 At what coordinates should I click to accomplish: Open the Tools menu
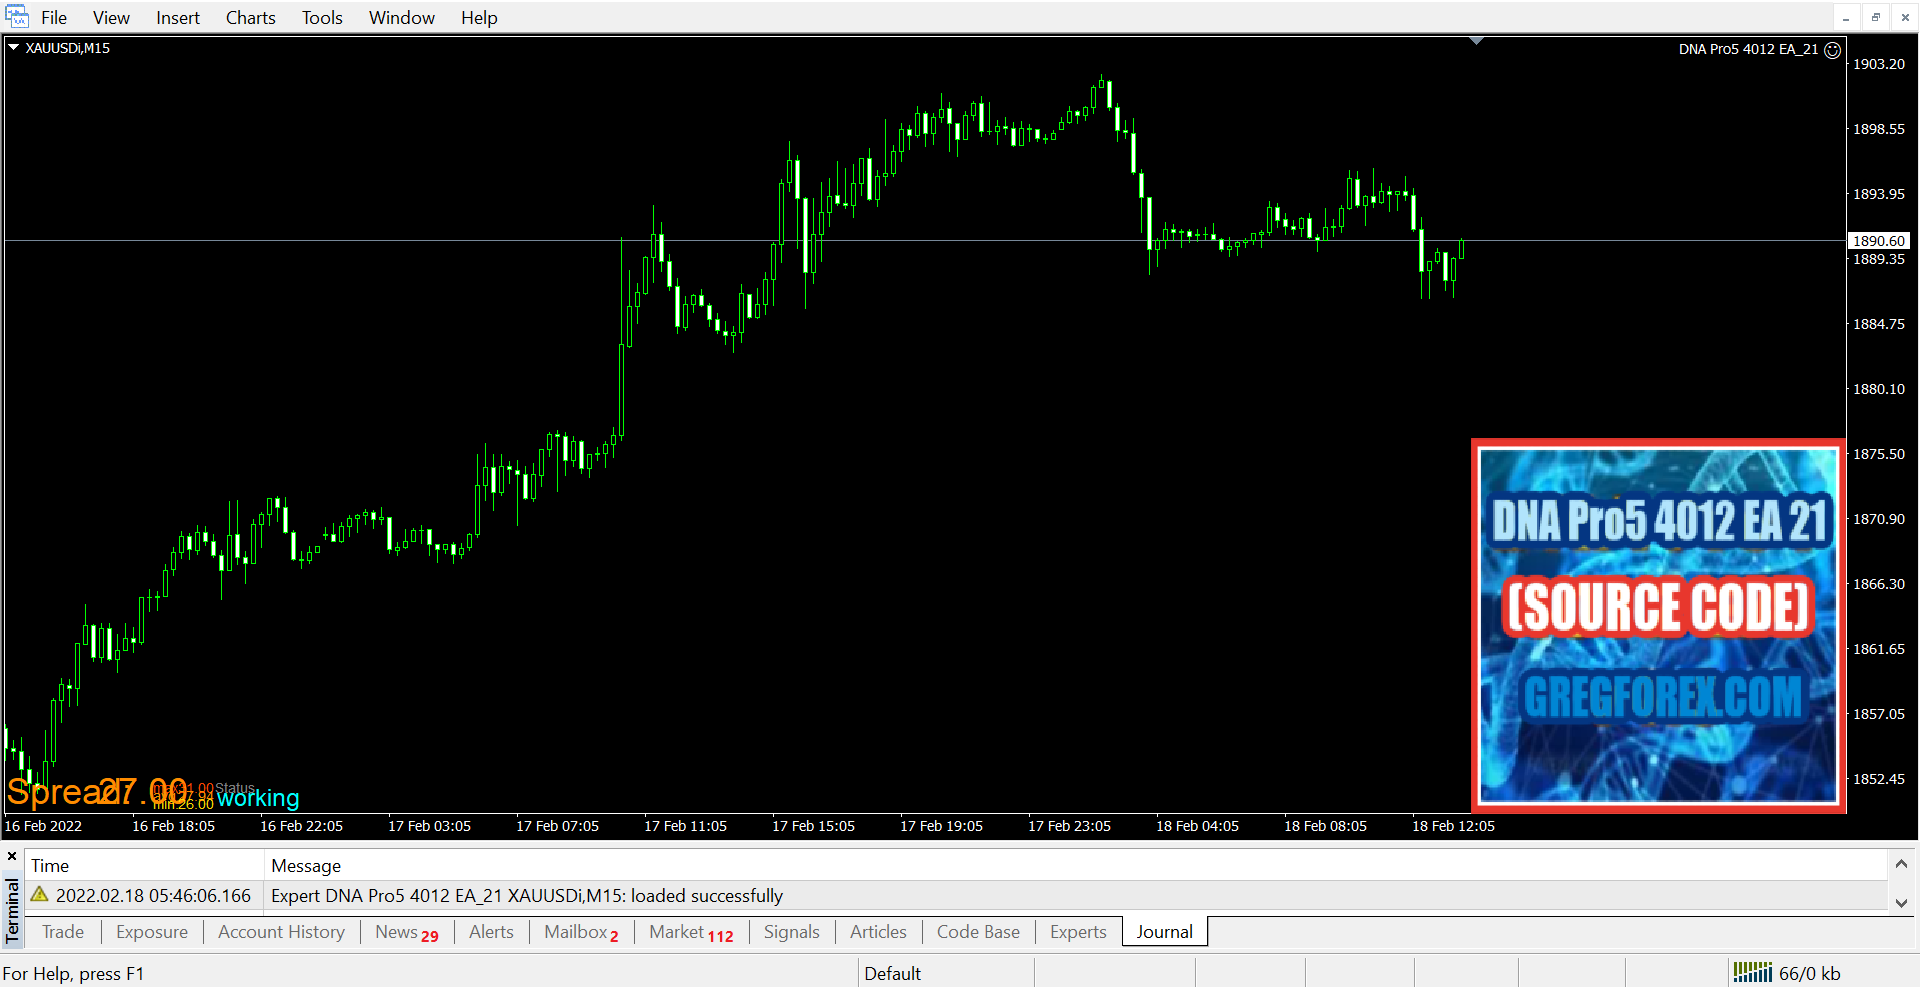click(x=322, y=18)
